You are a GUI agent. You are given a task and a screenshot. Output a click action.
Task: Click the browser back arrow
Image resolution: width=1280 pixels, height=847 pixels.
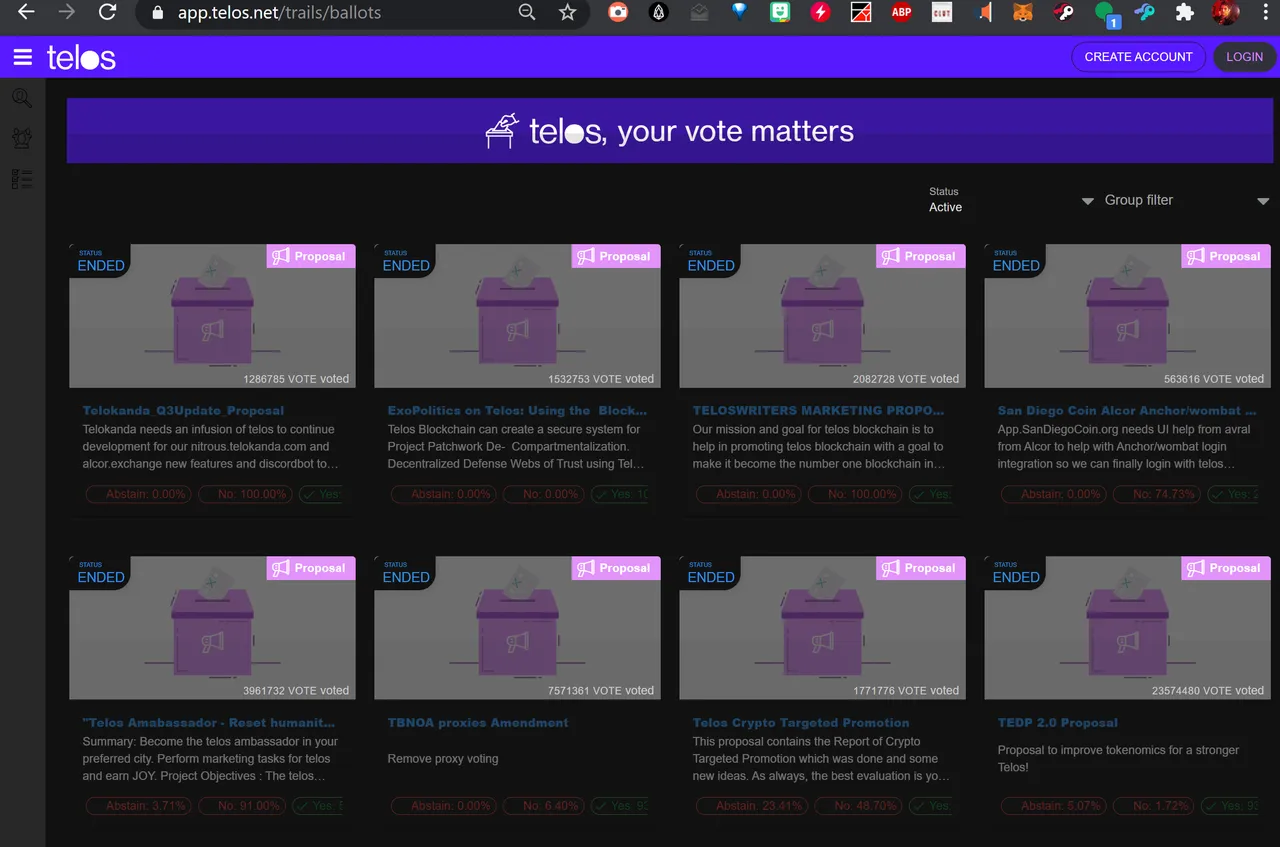pos(26,13)
